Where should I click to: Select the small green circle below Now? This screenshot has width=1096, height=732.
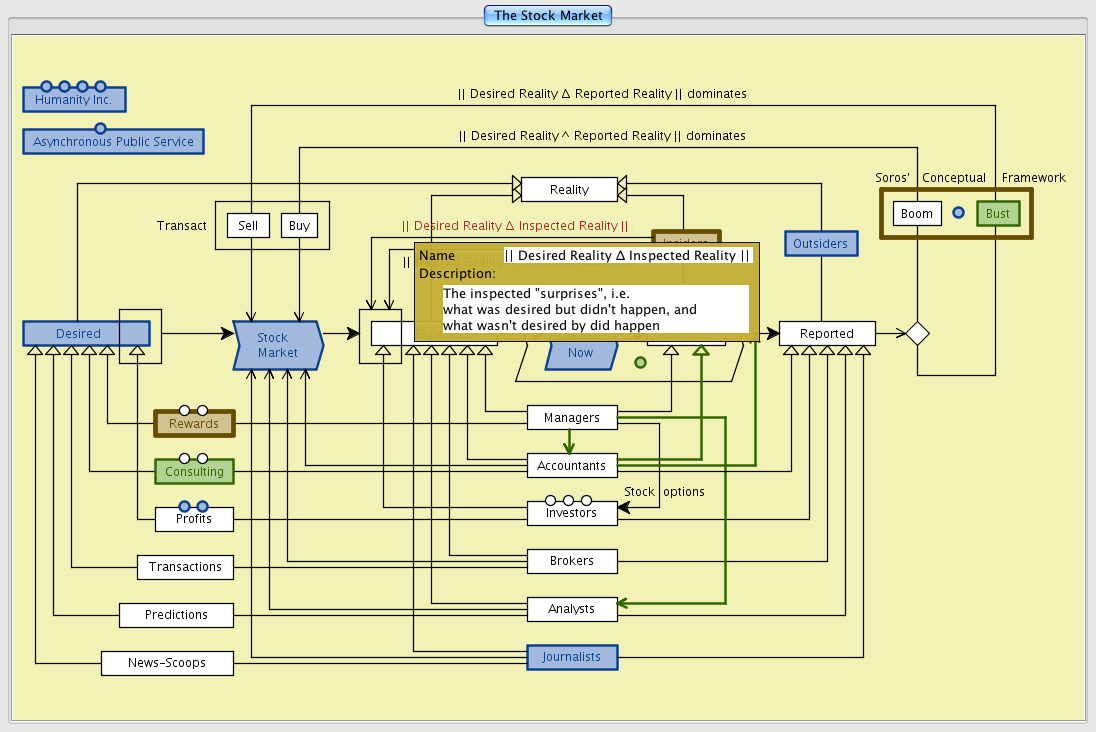(641, 362)
